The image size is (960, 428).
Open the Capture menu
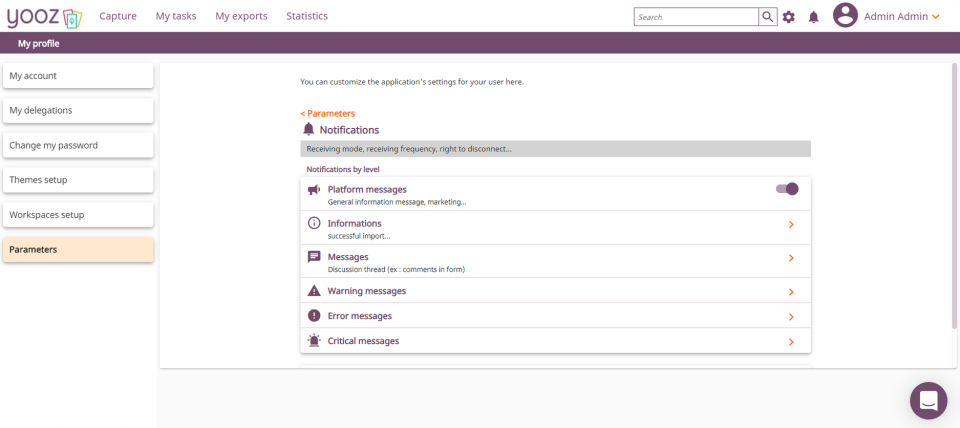coord(118,16)
